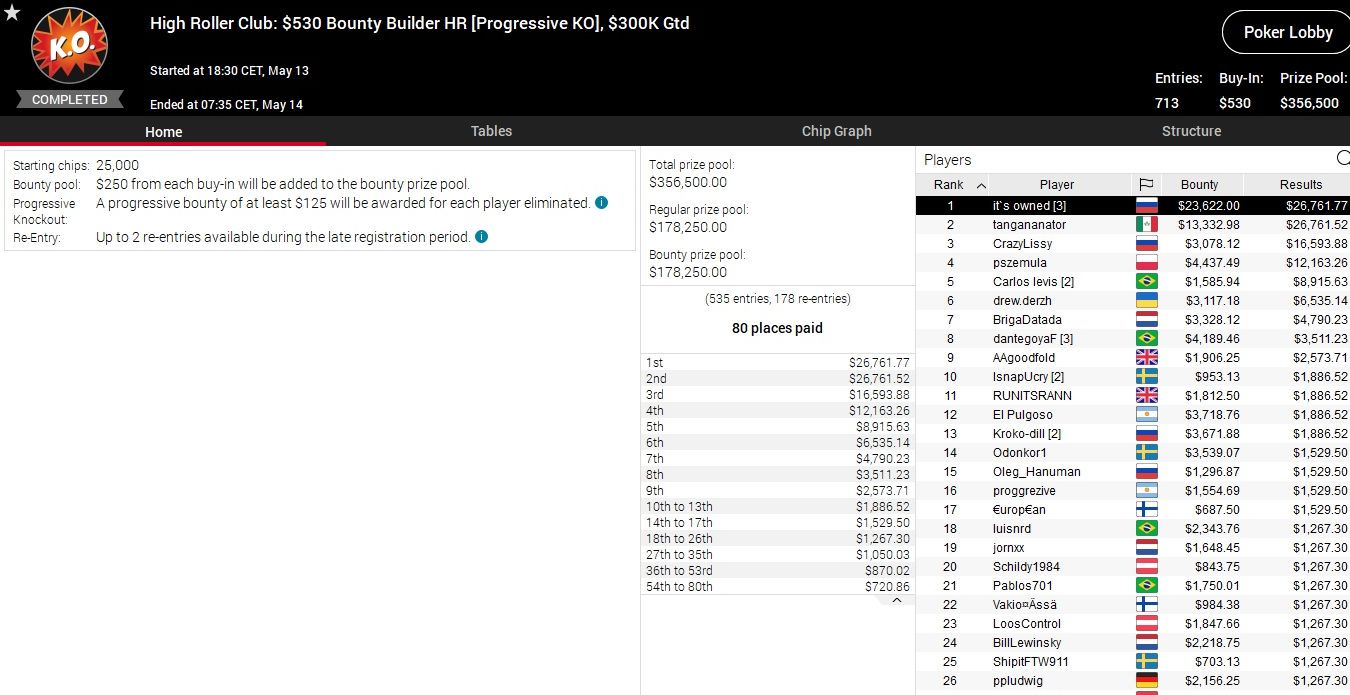Sort by Player column header
The width and height of the screenshot is (1350, 695).
click(x=1056, y=185)
